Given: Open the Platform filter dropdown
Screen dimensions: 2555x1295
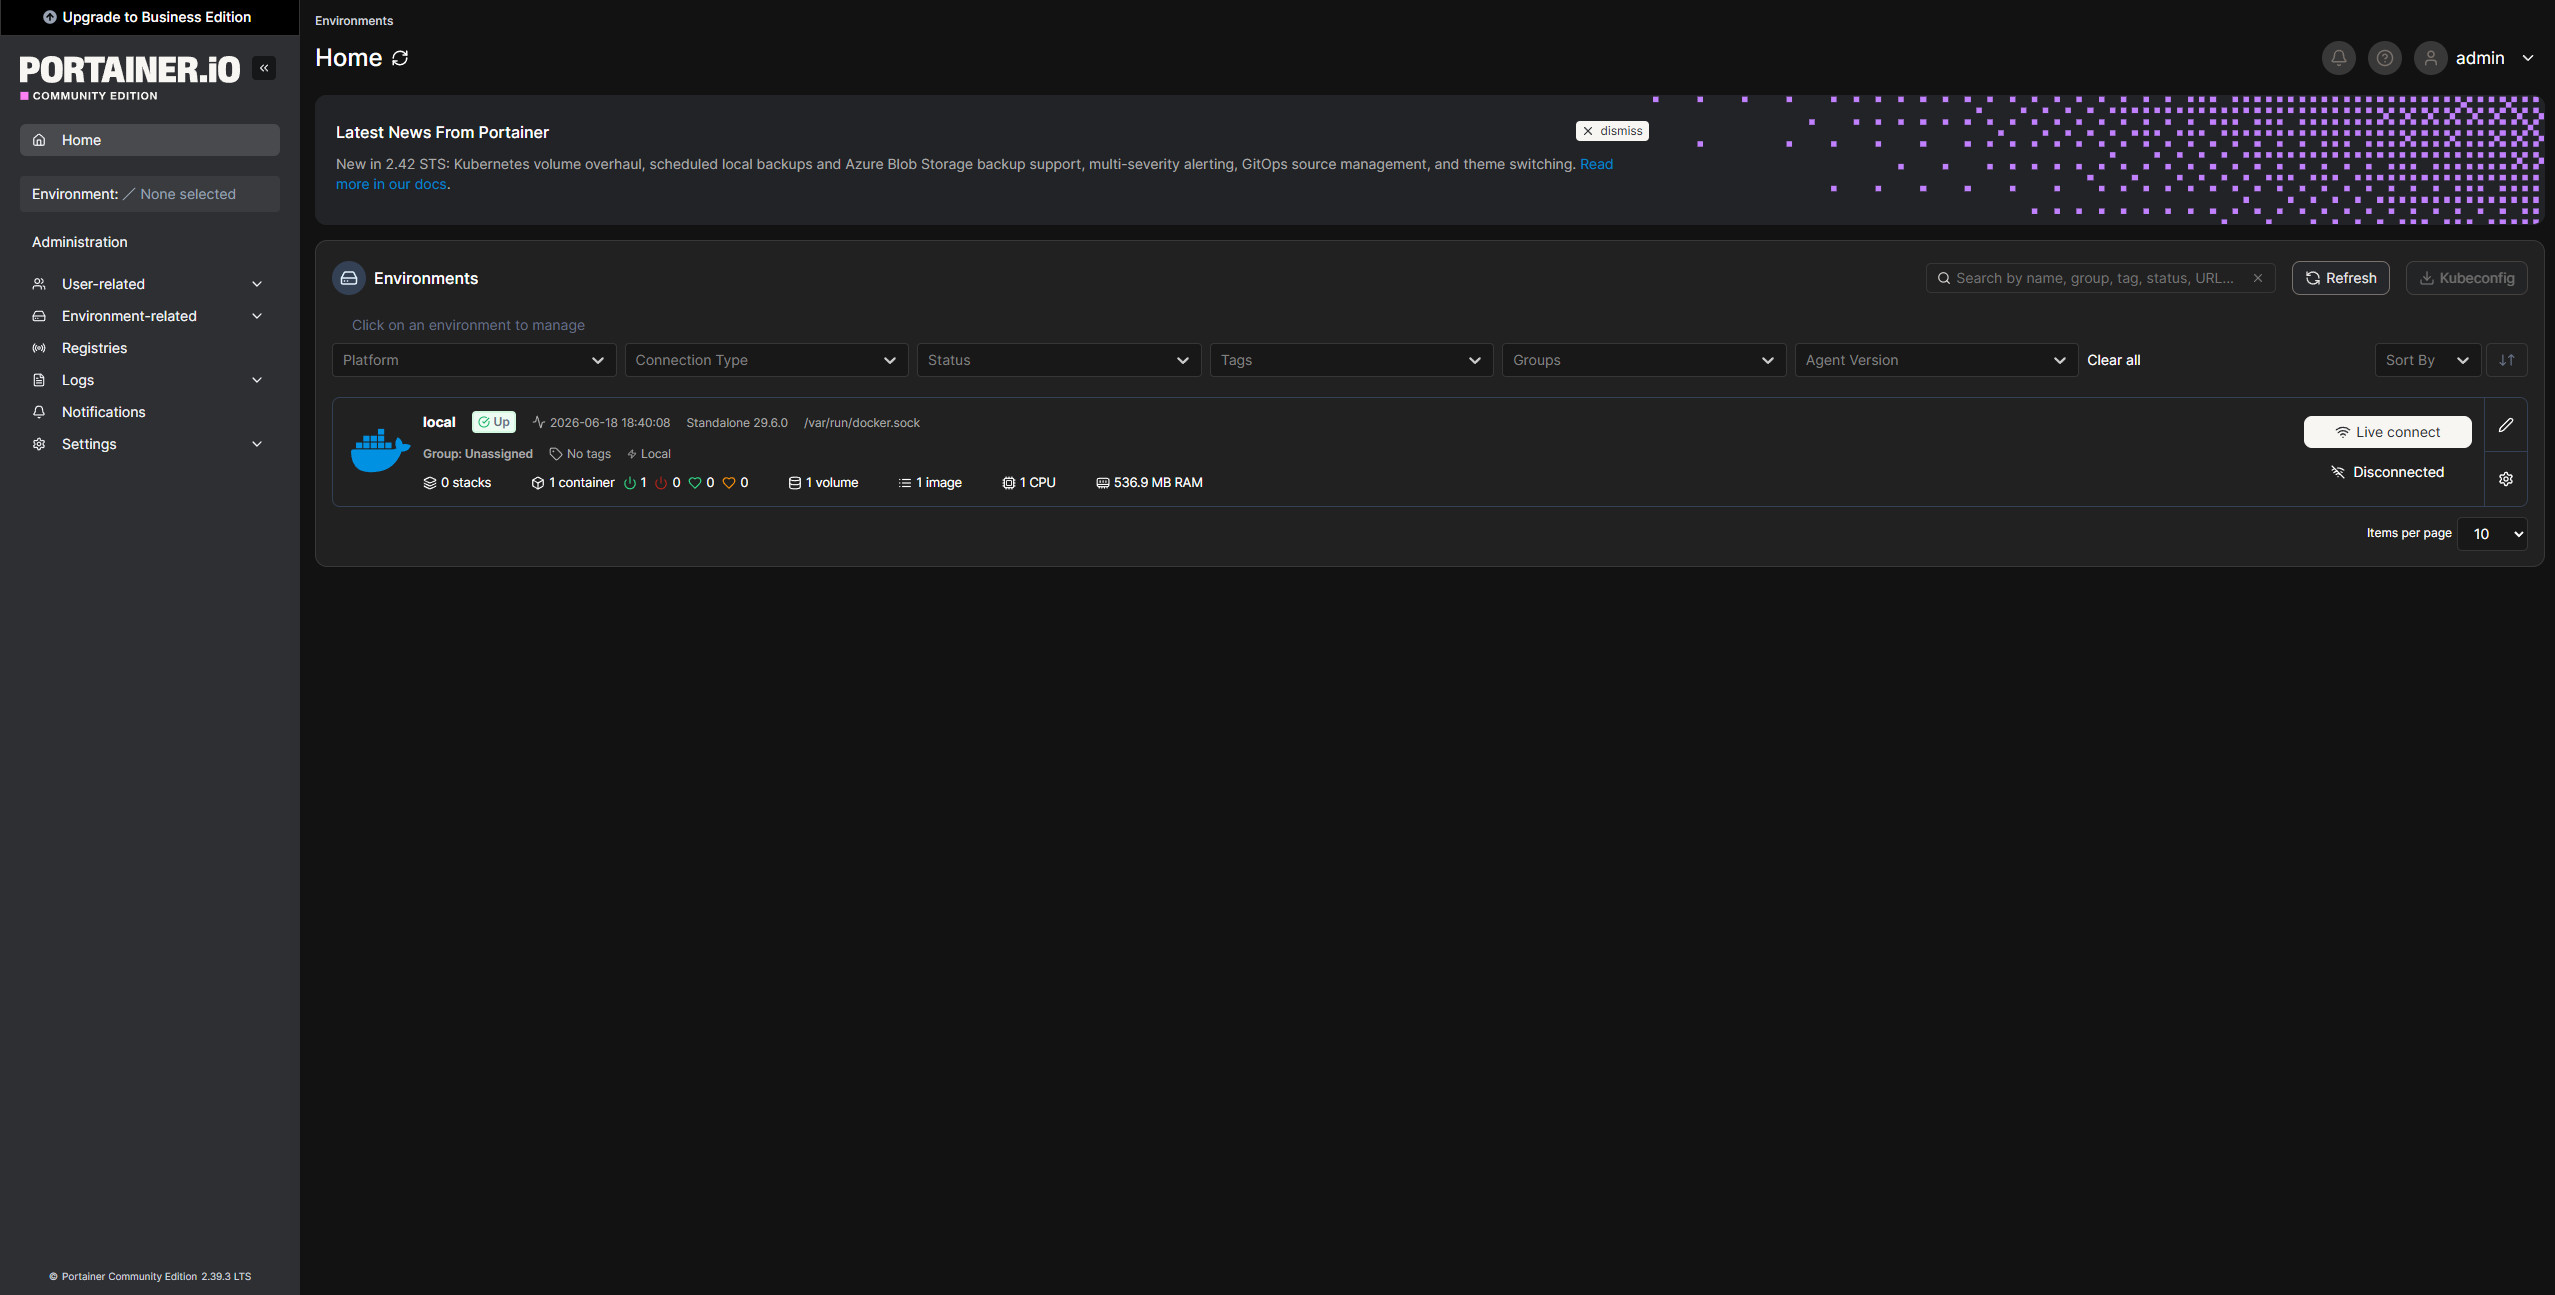Looking at the screenshot, I should click(x=474, y=360).
